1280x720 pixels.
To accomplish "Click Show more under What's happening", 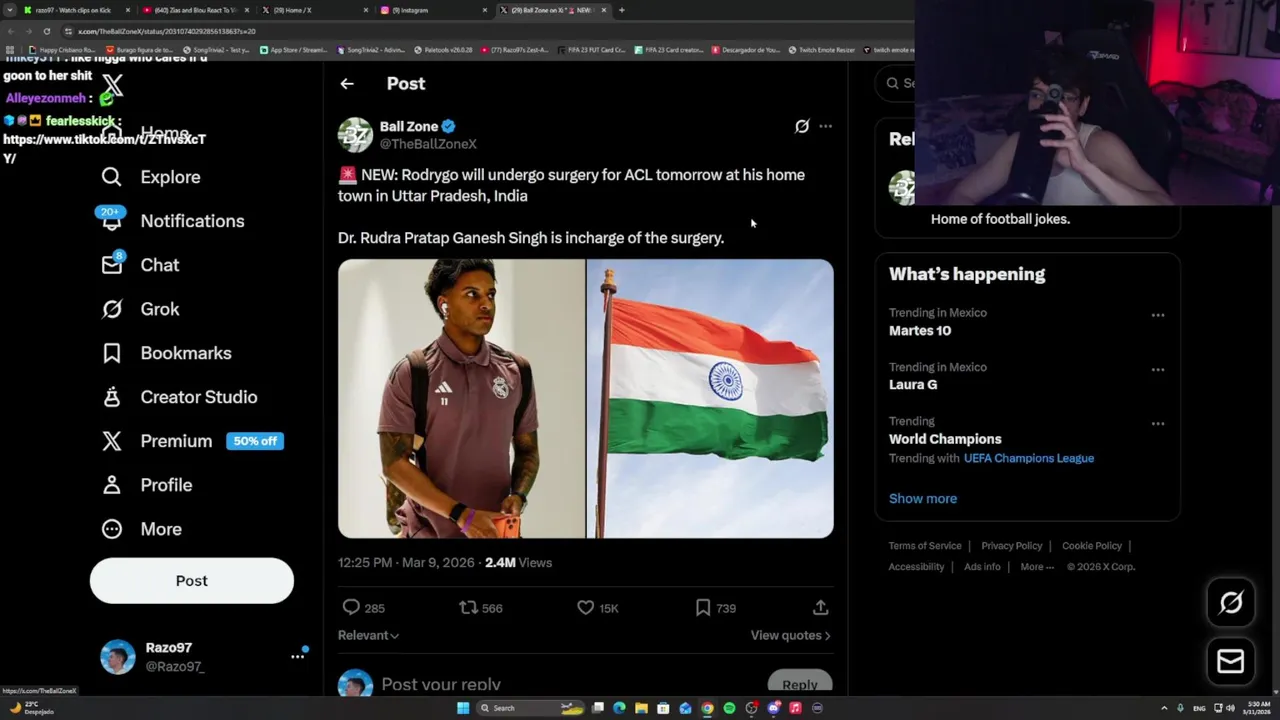I will (923, 498).
